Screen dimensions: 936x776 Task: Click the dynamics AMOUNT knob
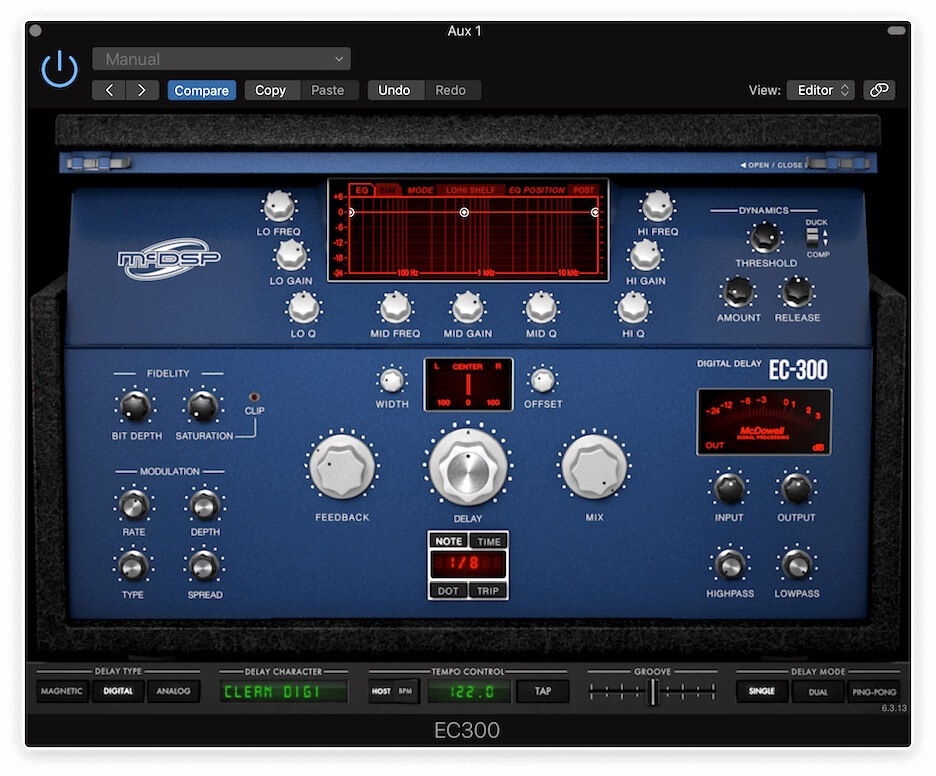pos(738,292)
